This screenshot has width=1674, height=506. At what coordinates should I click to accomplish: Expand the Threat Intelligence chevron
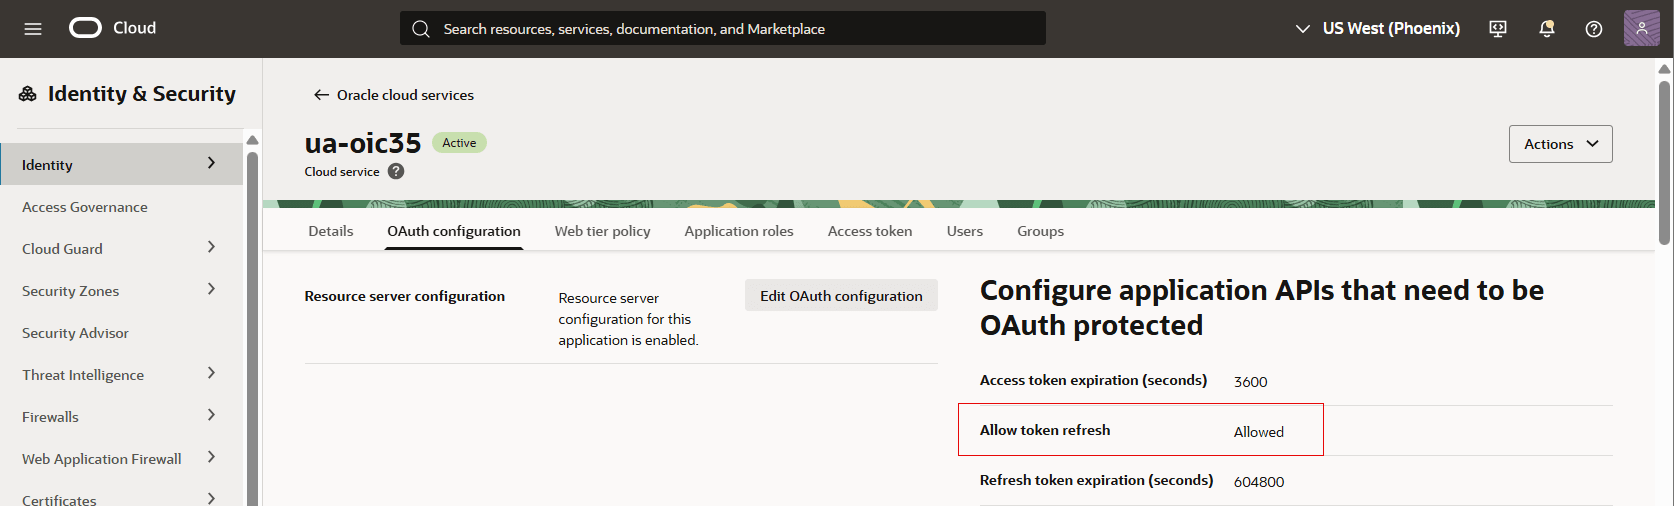click(211, 373)
